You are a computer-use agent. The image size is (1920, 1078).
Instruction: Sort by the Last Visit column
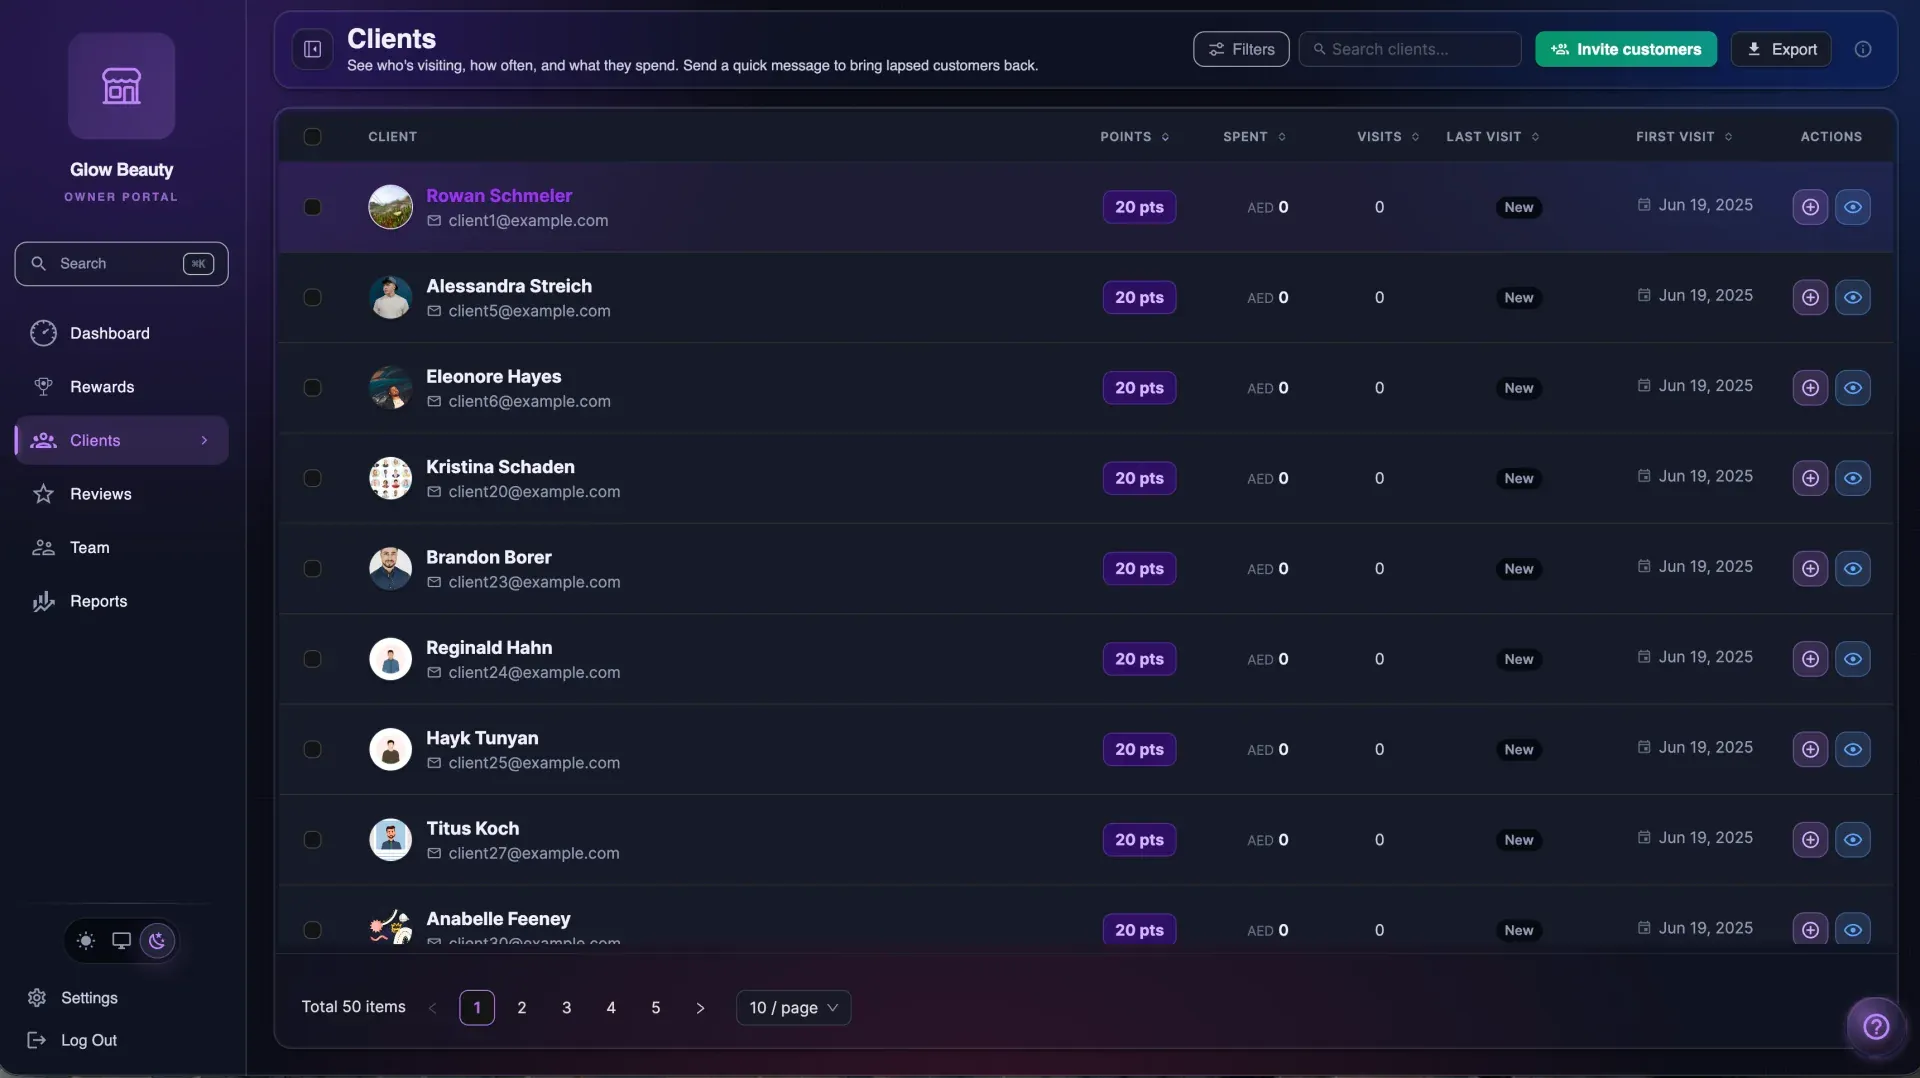pos(1493,137)
